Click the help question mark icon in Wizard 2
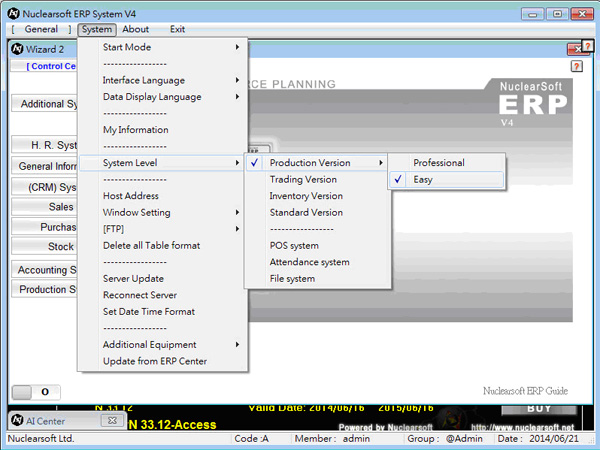The image size is (600, 450). 577,66
